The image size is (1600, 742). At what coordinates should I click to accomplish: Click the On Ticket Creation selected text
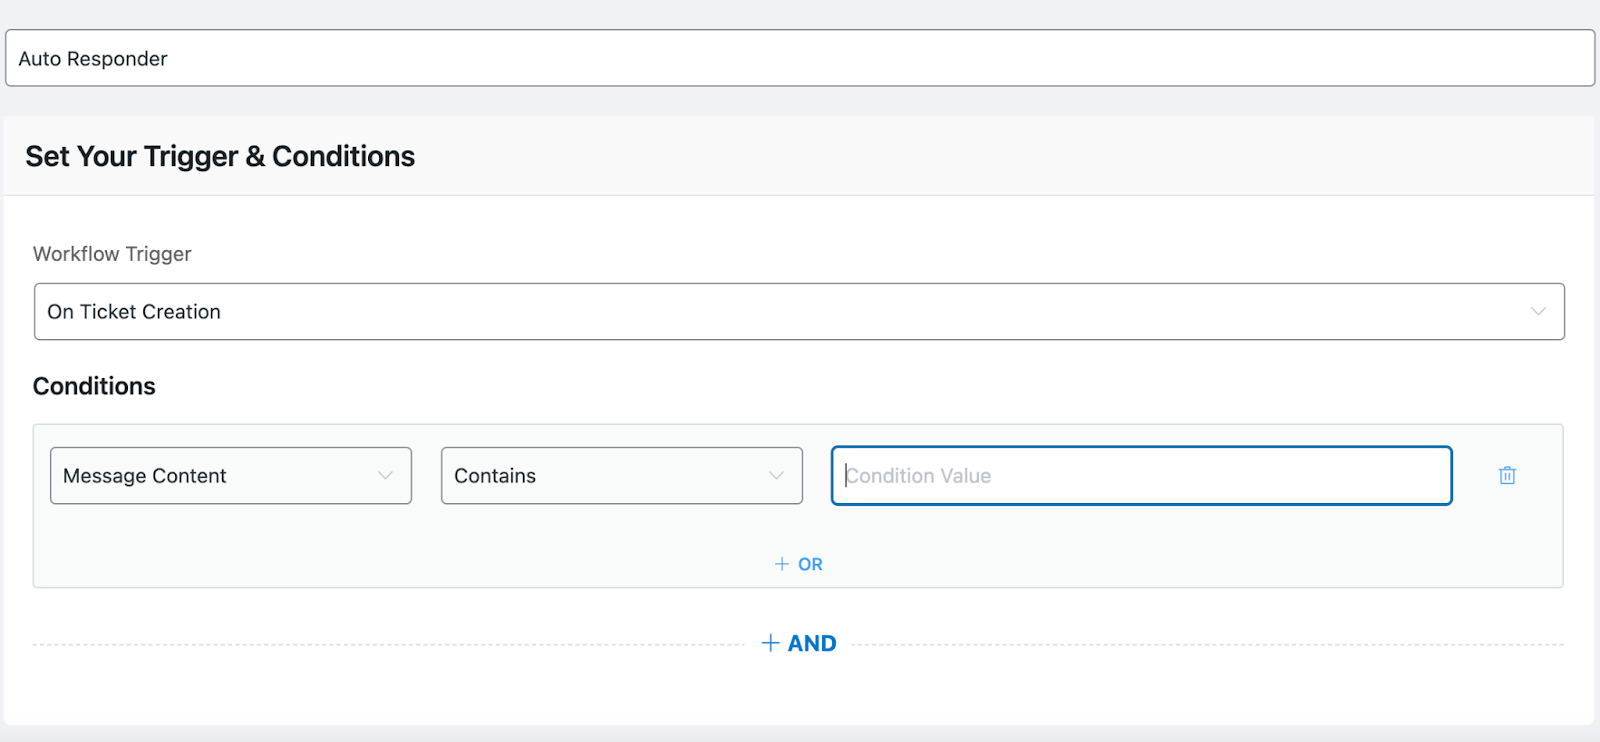(x=134, y=312)
